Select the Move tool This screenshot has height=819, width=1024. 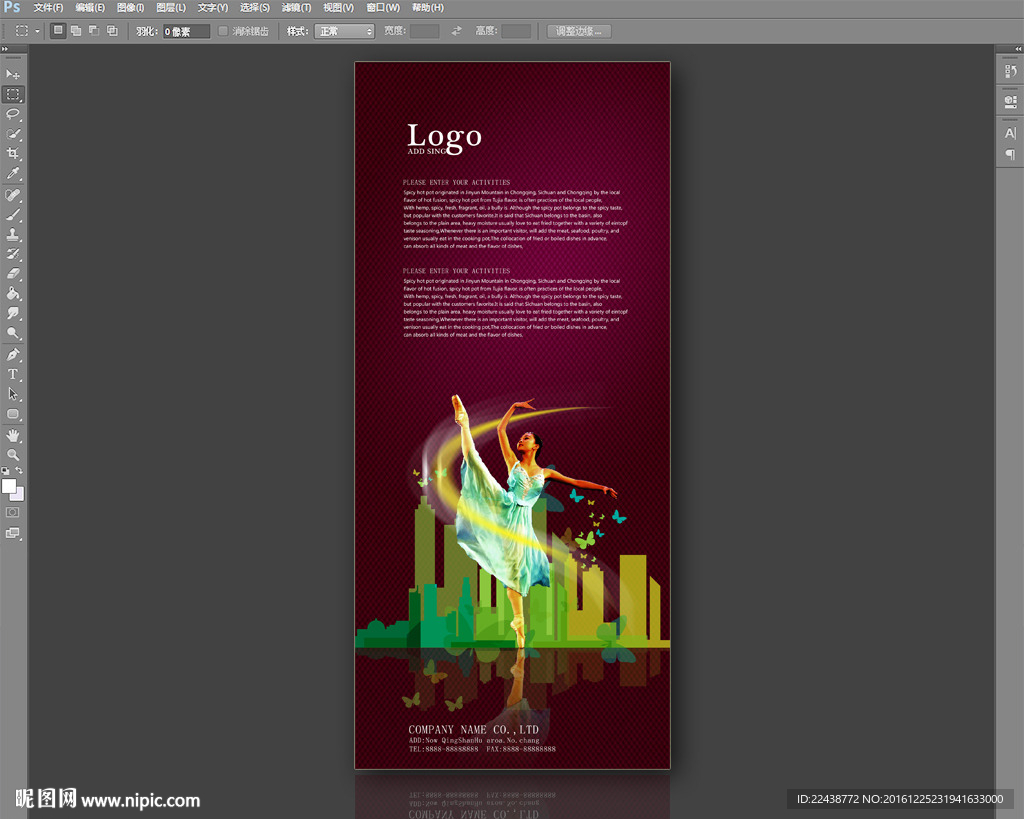tap(13, 75)
